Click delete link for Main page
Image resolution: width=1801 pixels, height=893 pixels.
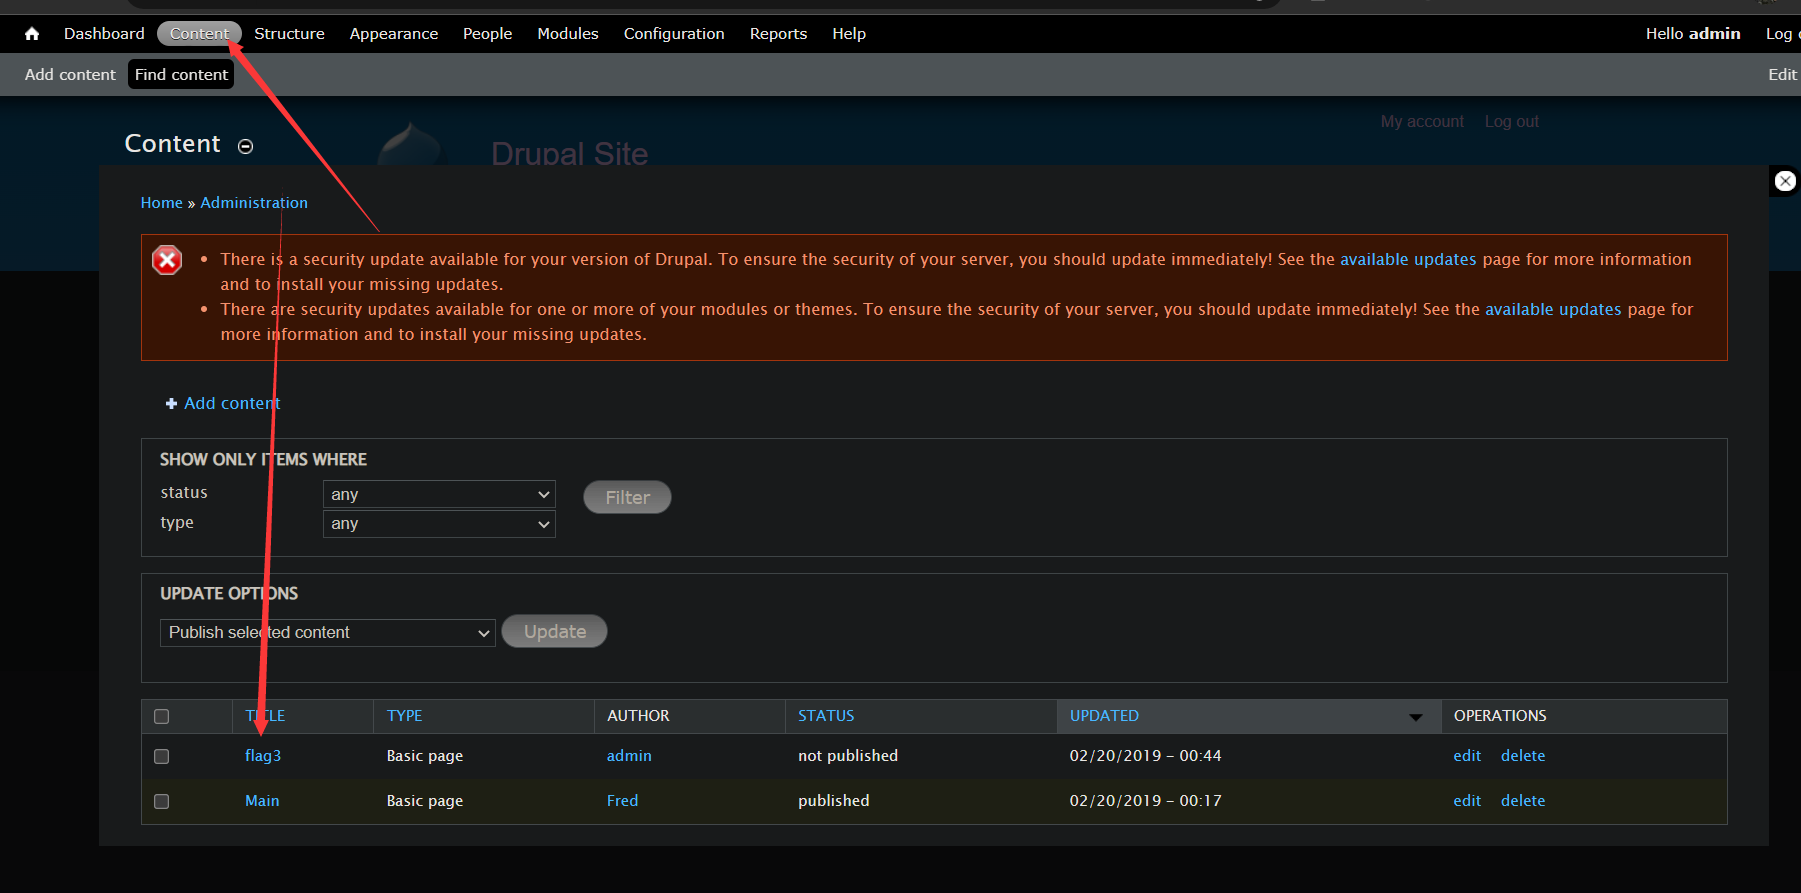point(1522,801)
